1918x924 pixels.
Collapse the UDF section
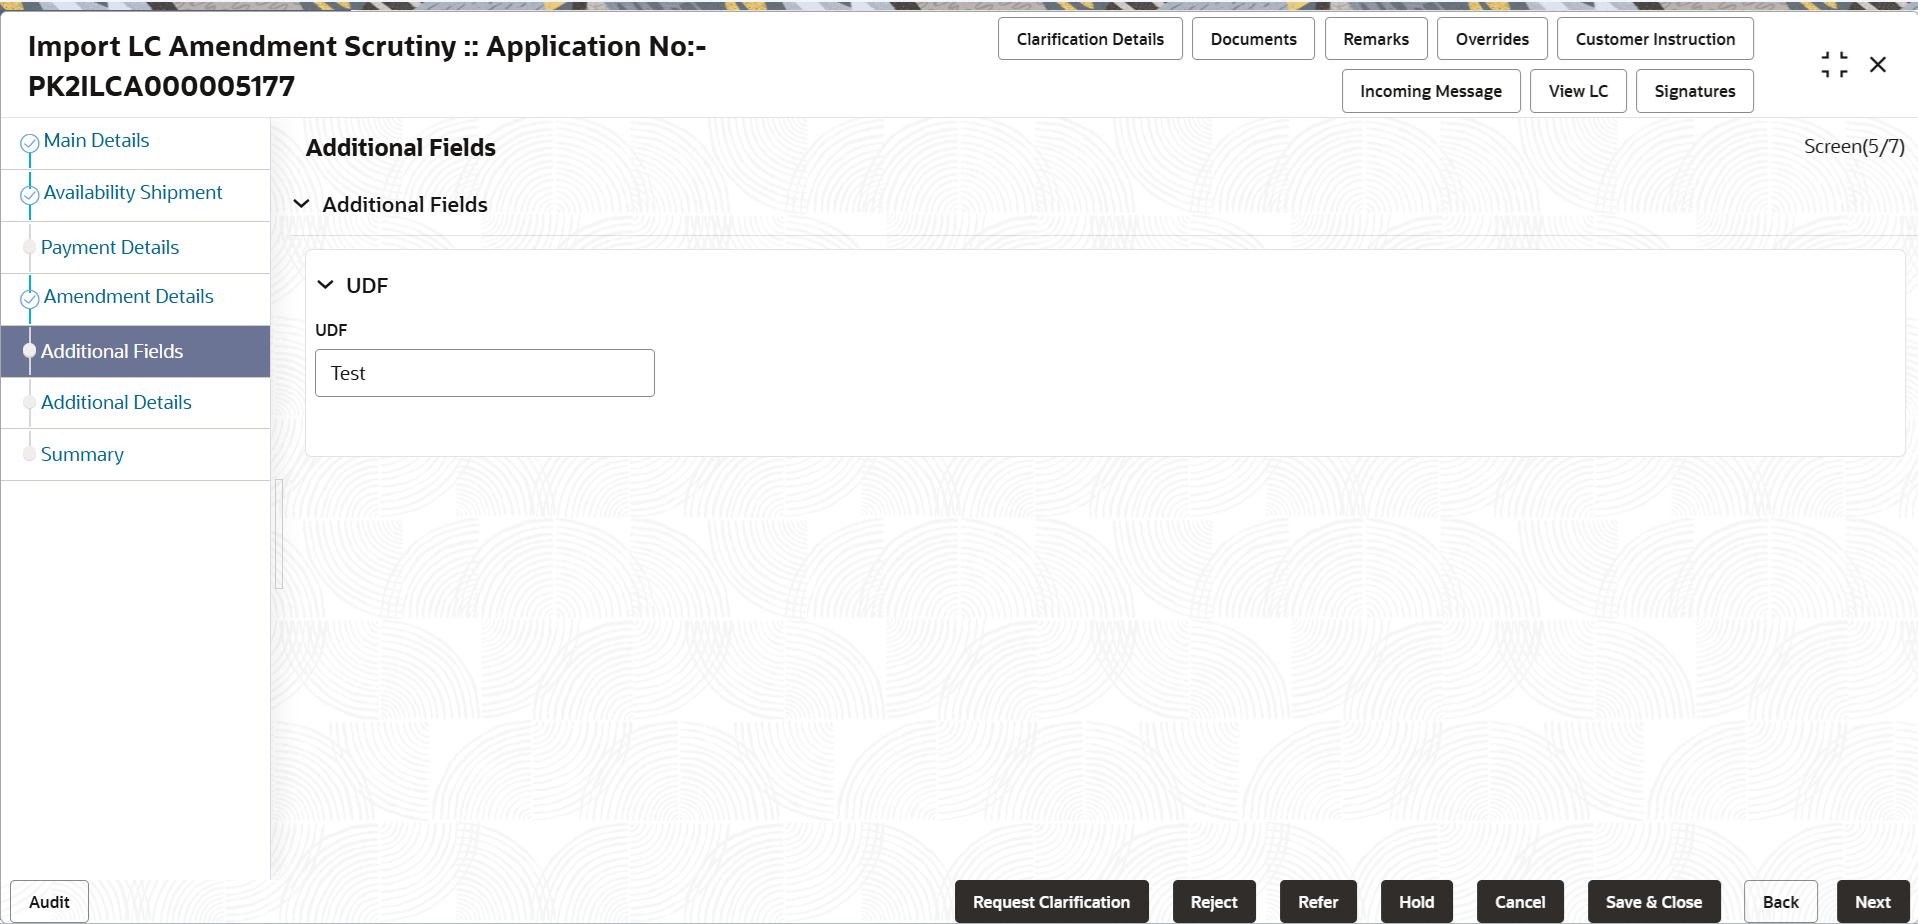tap(325, 284)
